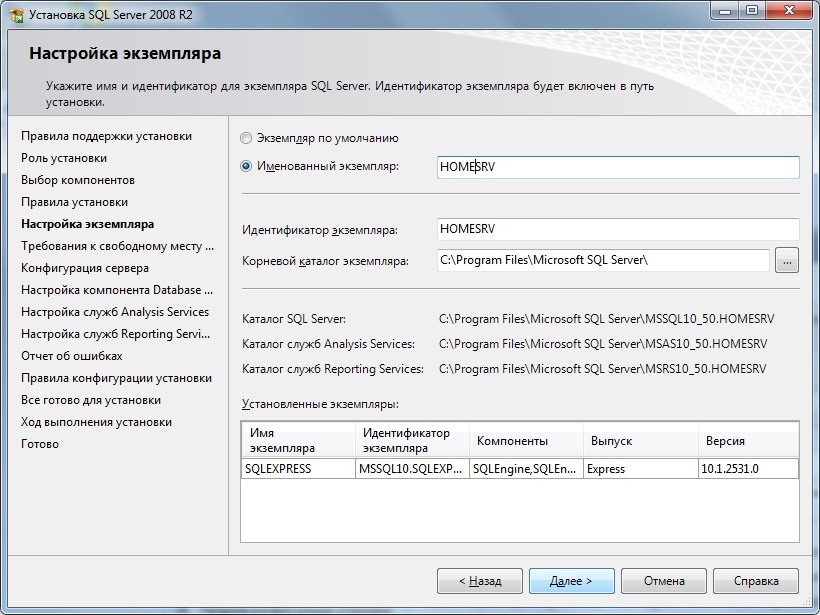Select step Настройка служб Analysis Services
Image resolution: width=820 pixels, height=615 pixels.
115,312
